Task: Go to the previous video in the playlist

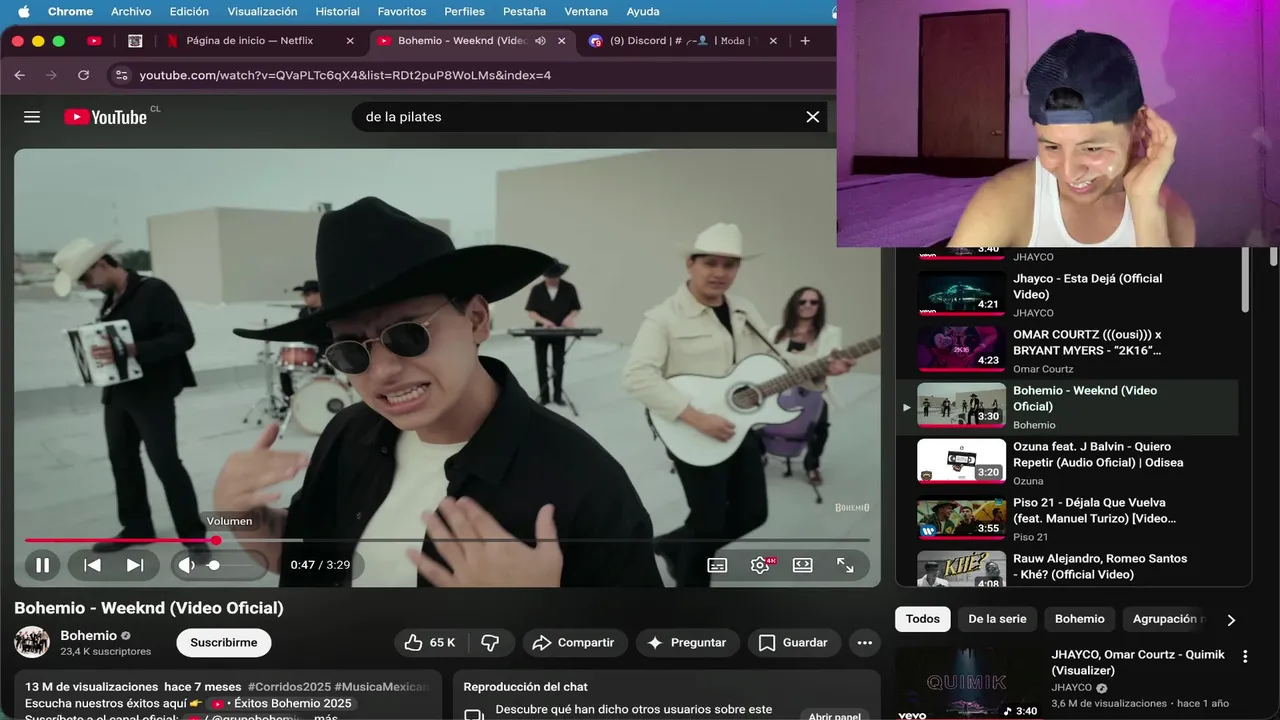Action: pos(92,565)
